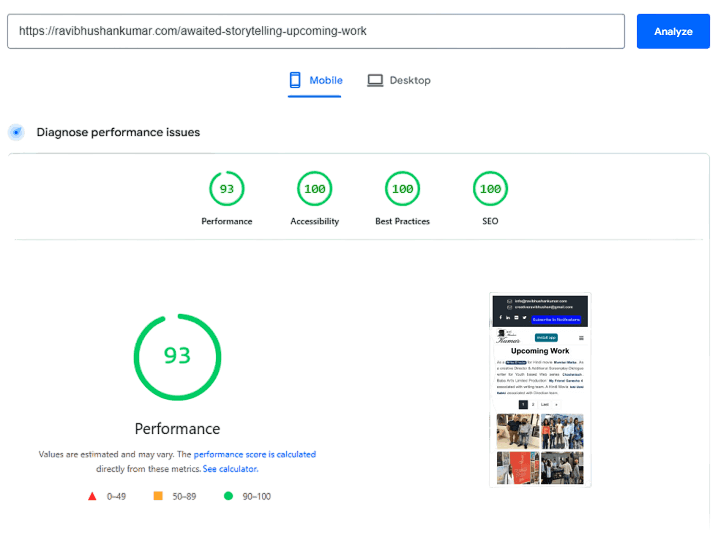Click the Diagnose performance issues radar icon
This screenshot has width=721, height=544.
coord(16,132)
